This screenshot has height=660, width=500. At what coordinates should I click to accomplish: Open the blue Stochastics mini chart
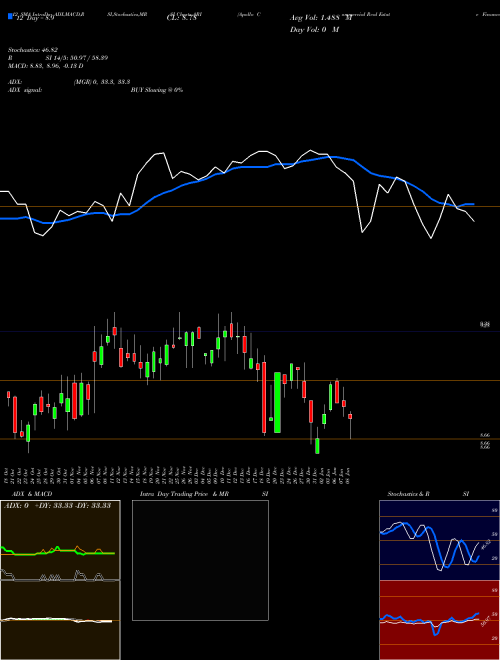pos(439,540)
